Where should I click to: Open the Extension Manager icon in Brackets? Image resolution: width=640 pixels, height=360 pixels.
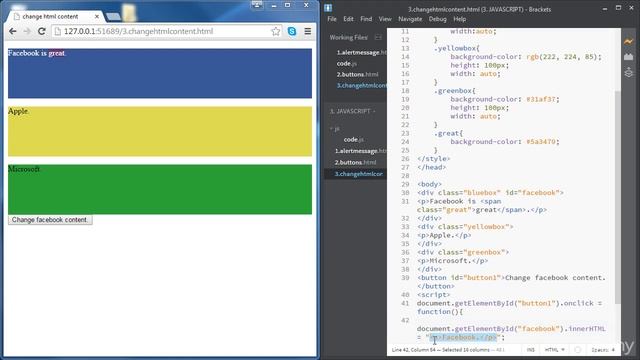pos(629,57)
